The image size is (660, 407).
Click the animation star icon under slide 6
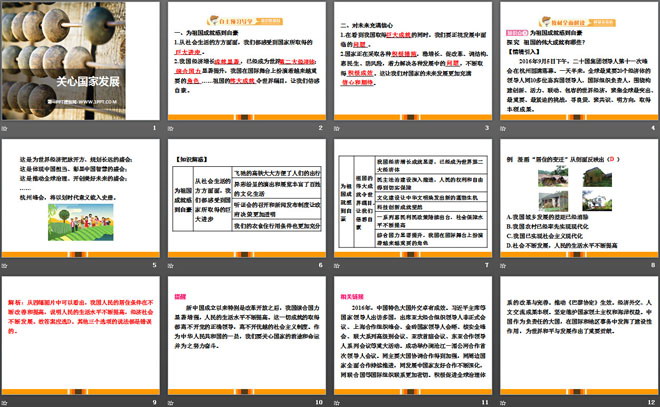pos(170,266)
